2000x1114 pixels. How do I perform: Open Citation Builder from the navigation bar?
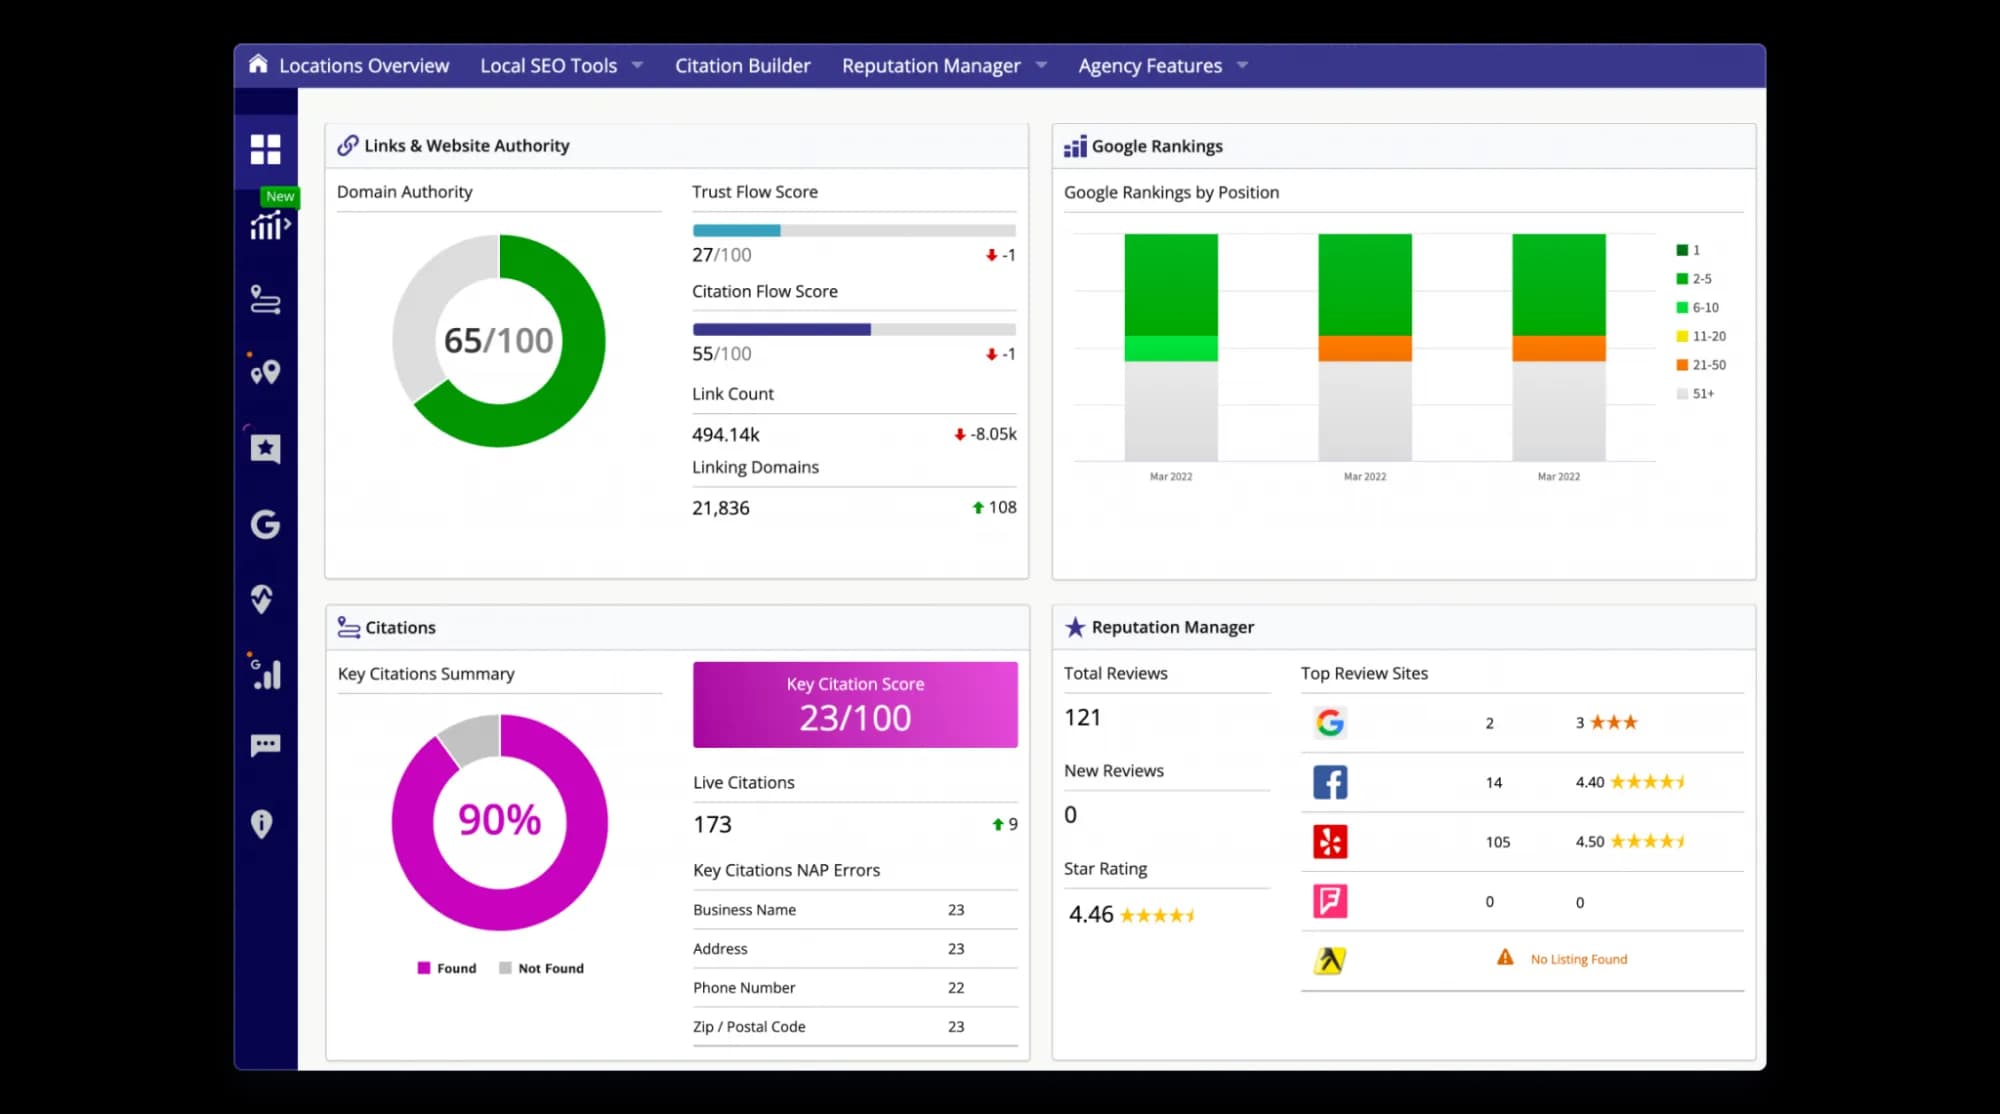pos(742,65)
